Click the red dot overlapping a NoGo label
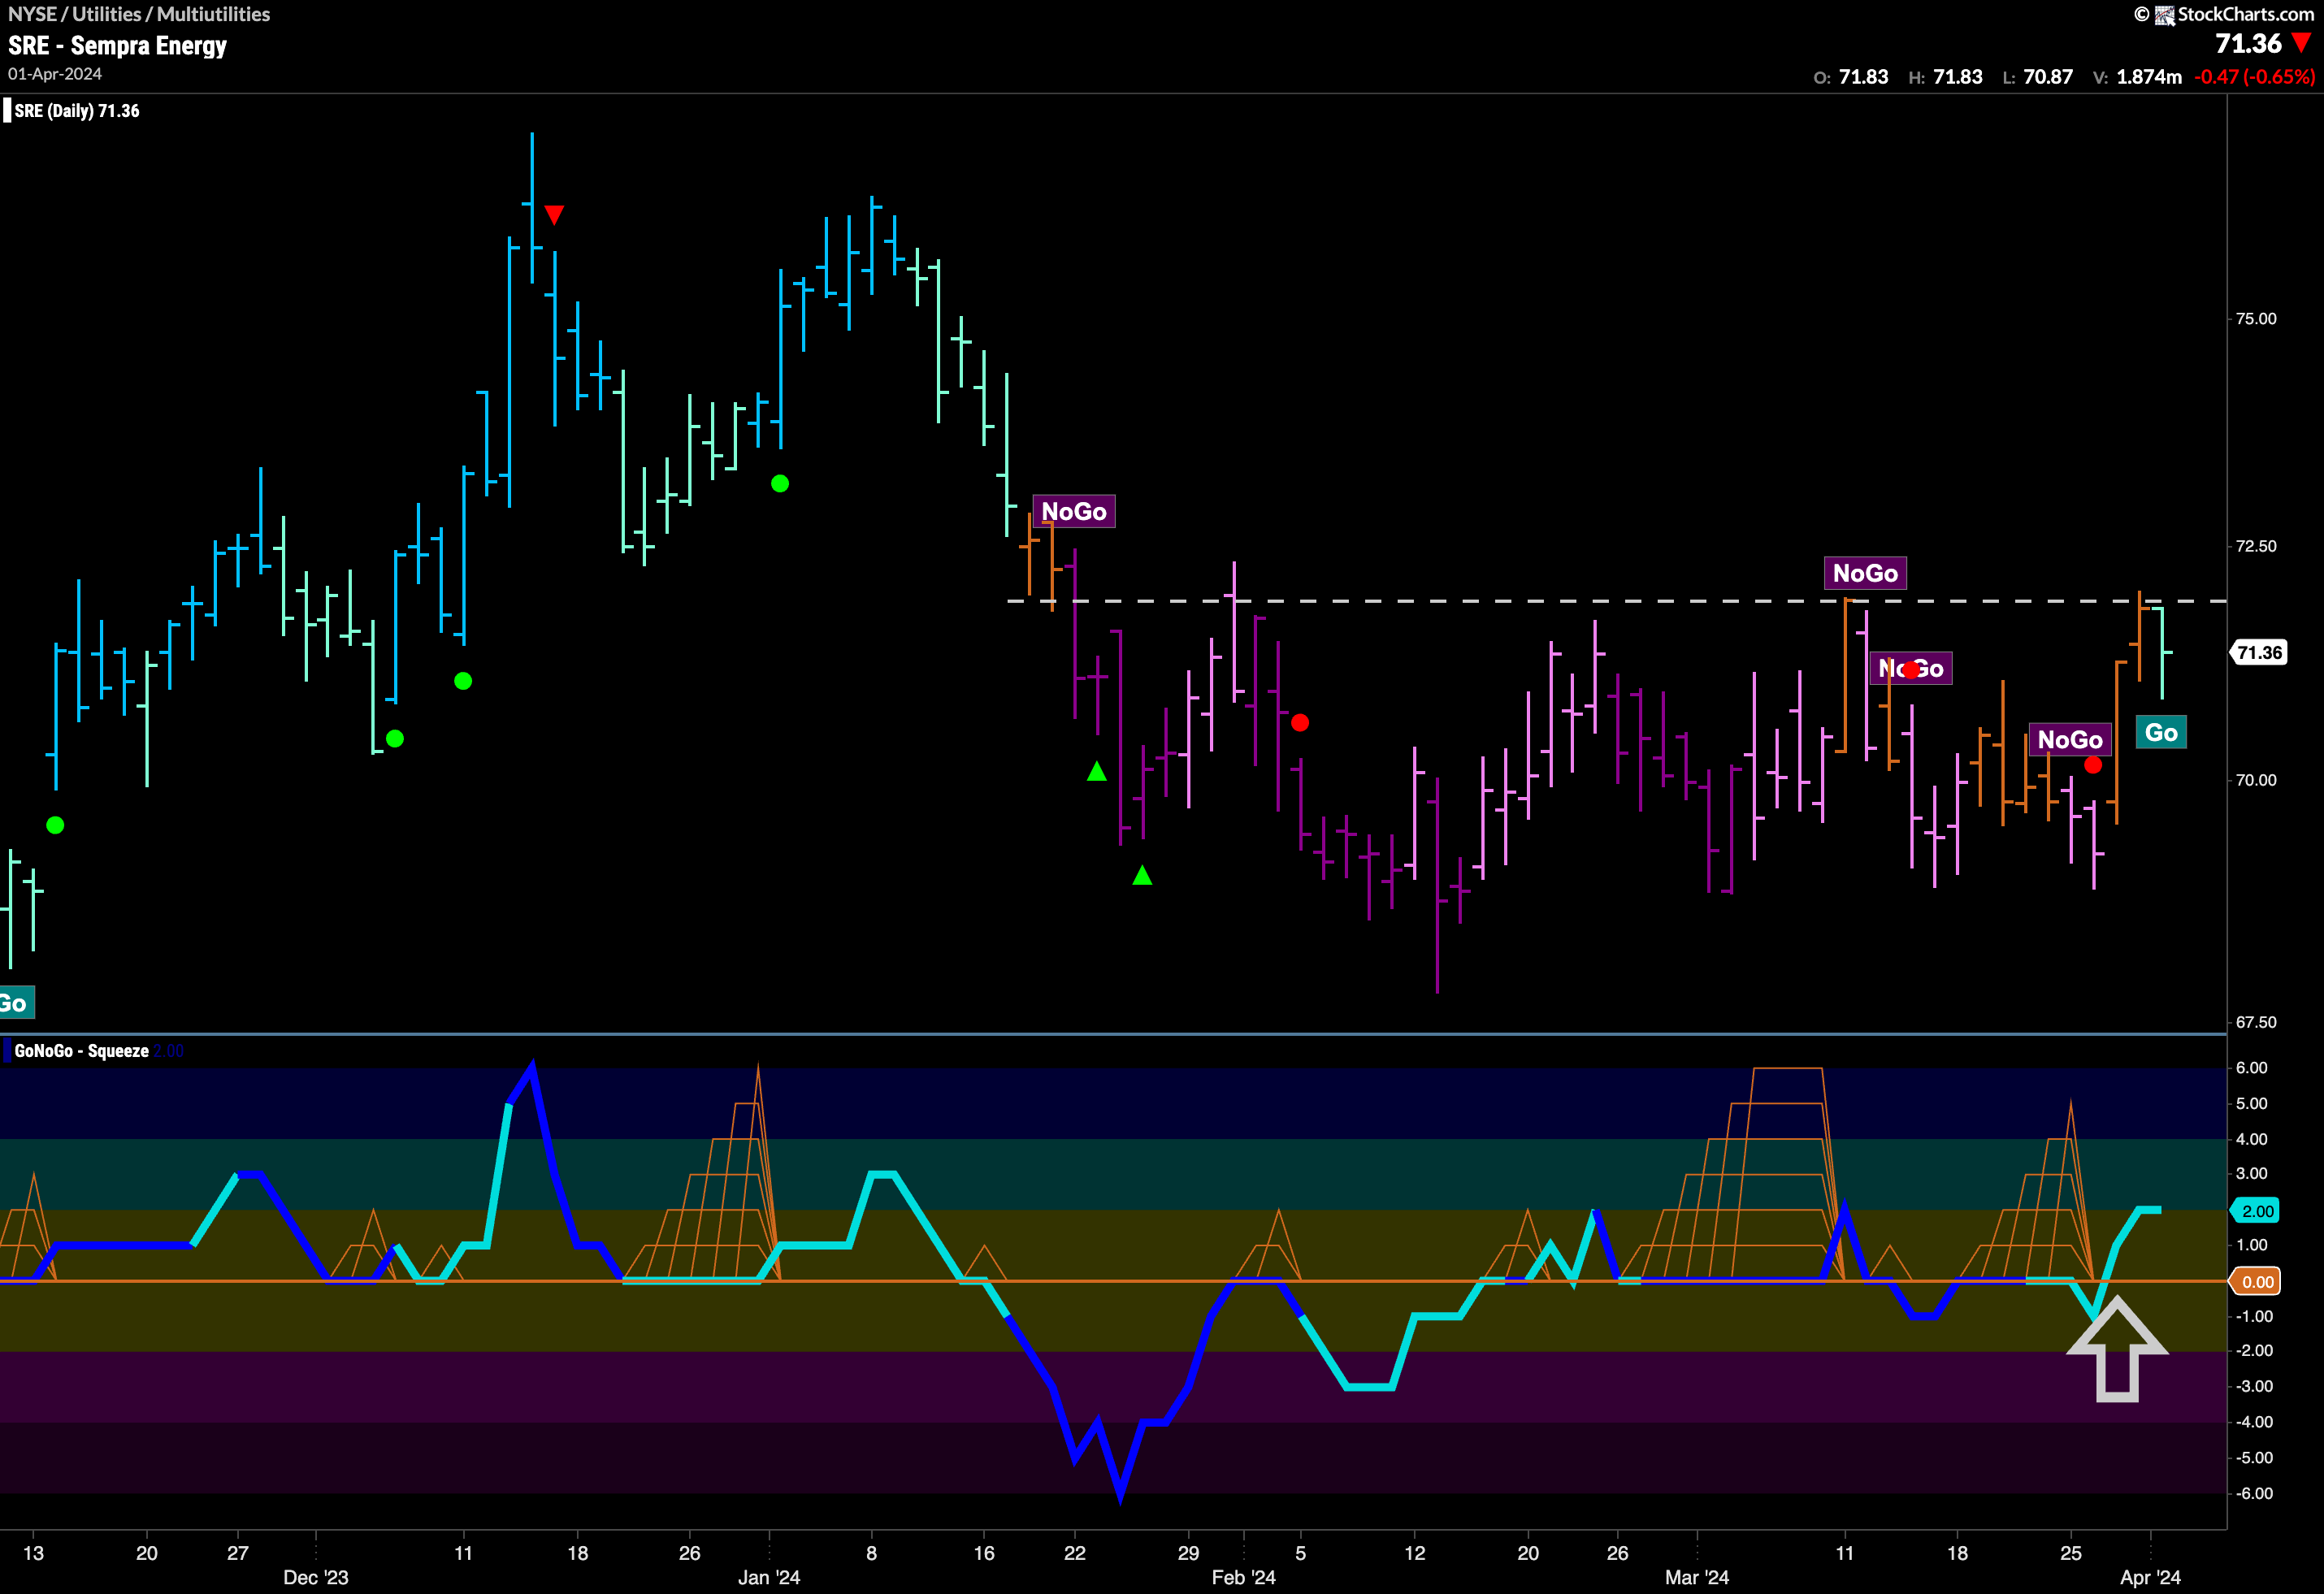2324x1594 pixels. [1911, 670]
